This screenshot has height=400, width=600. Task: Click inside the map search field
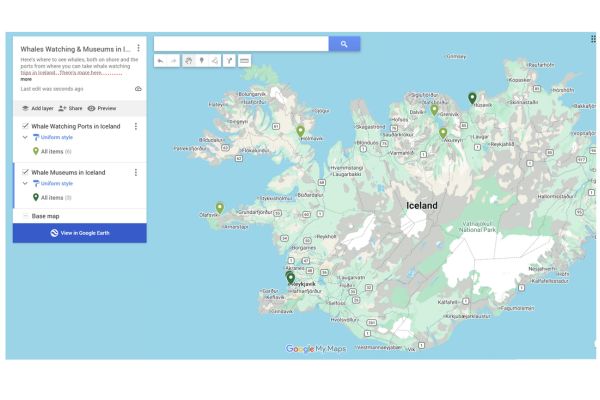241,44
